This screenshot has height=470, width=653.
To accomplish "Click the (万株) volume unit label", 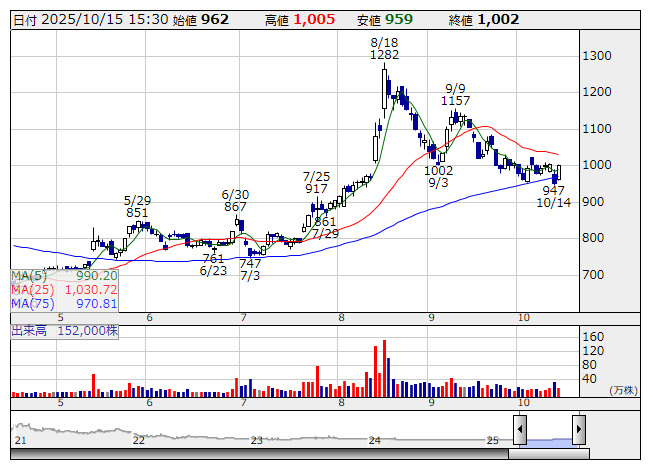I will (x=623, y=390).
